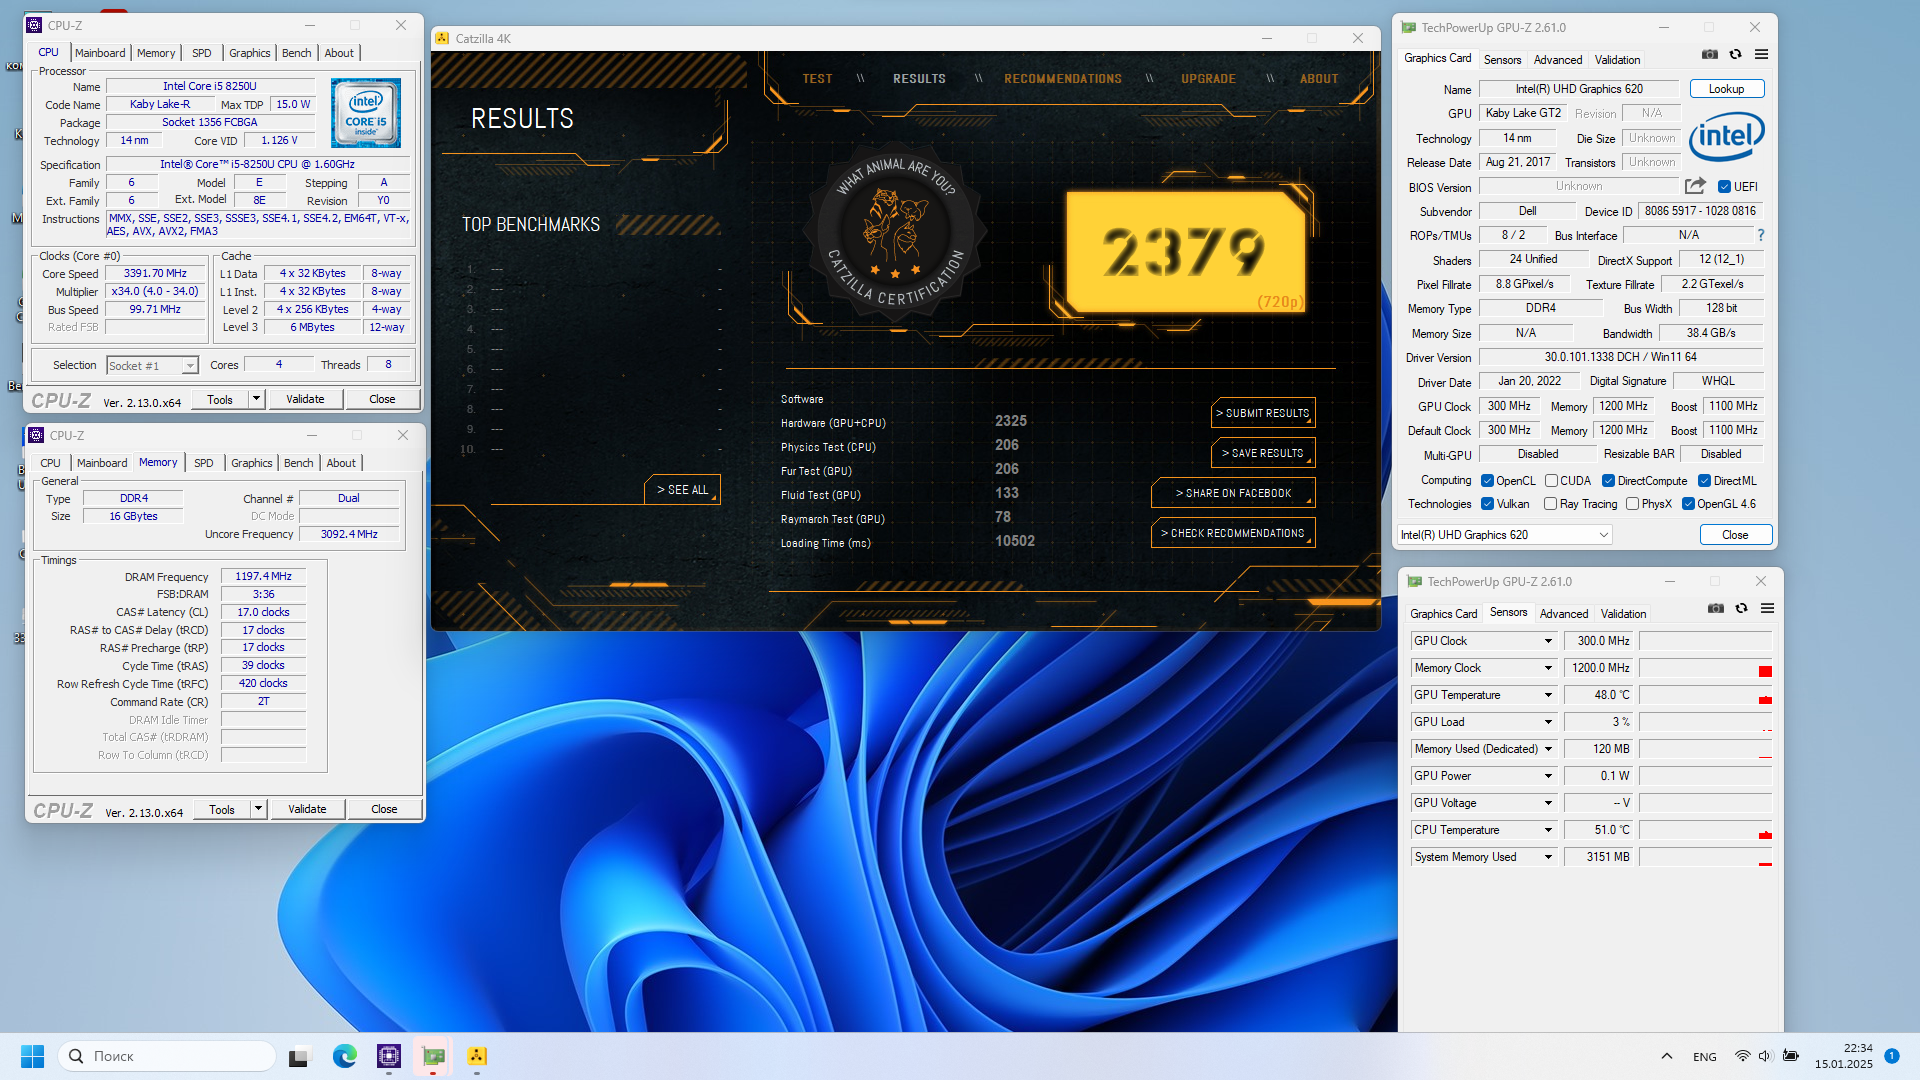Toggle PhysX checkbox
Screen dimensions: 1920x1080
click(x=1632, y=504)
